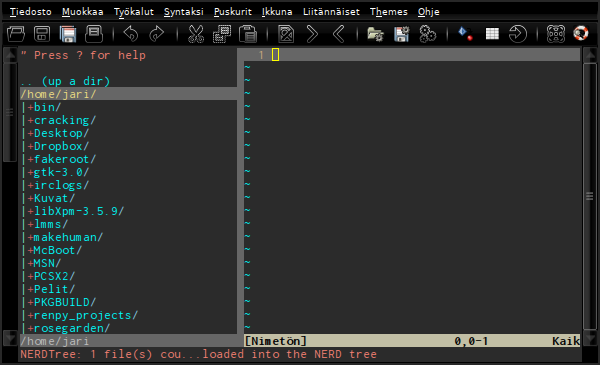Screen dimensions: 600x365
Task: Click the /home/jari NERDTree status line
Action: [129, 341]
